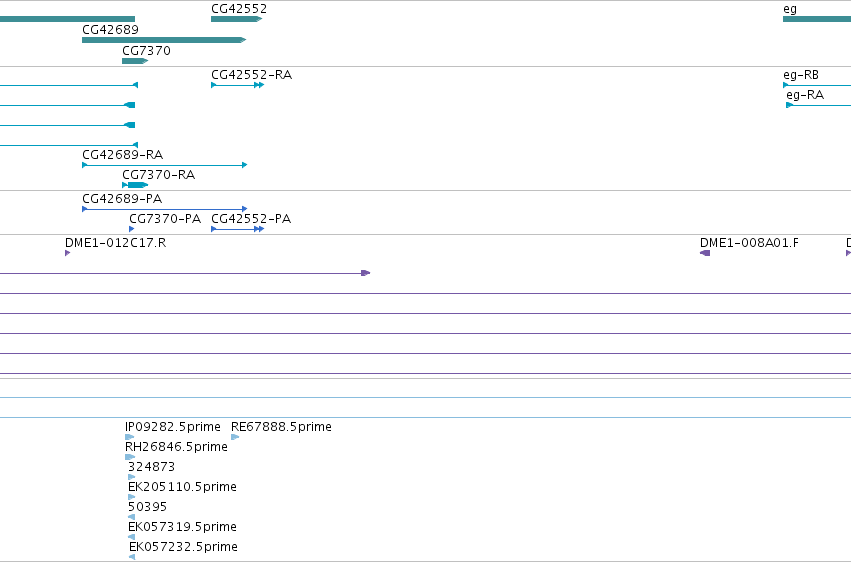Viewport: 851px width, 562px height.
Task: Select the glyph under EK057232.5prime
Action: [x=132, y=557]
